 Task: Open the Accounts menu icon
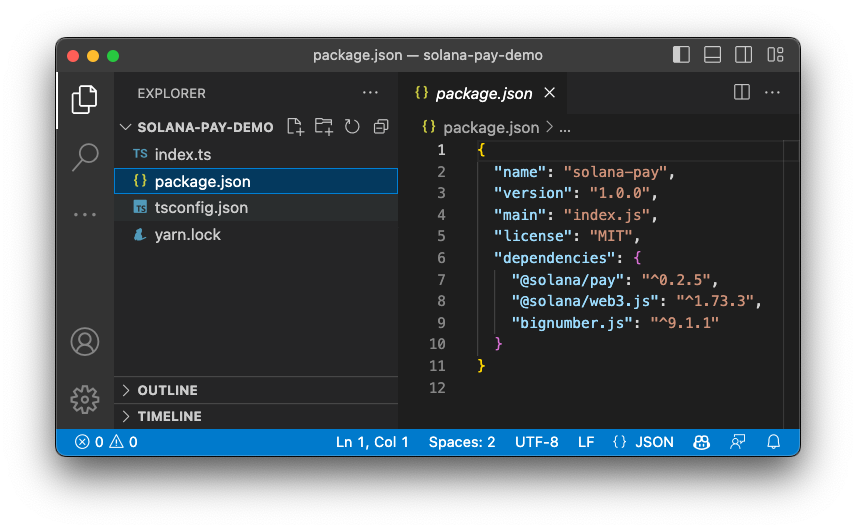(85, 342)
